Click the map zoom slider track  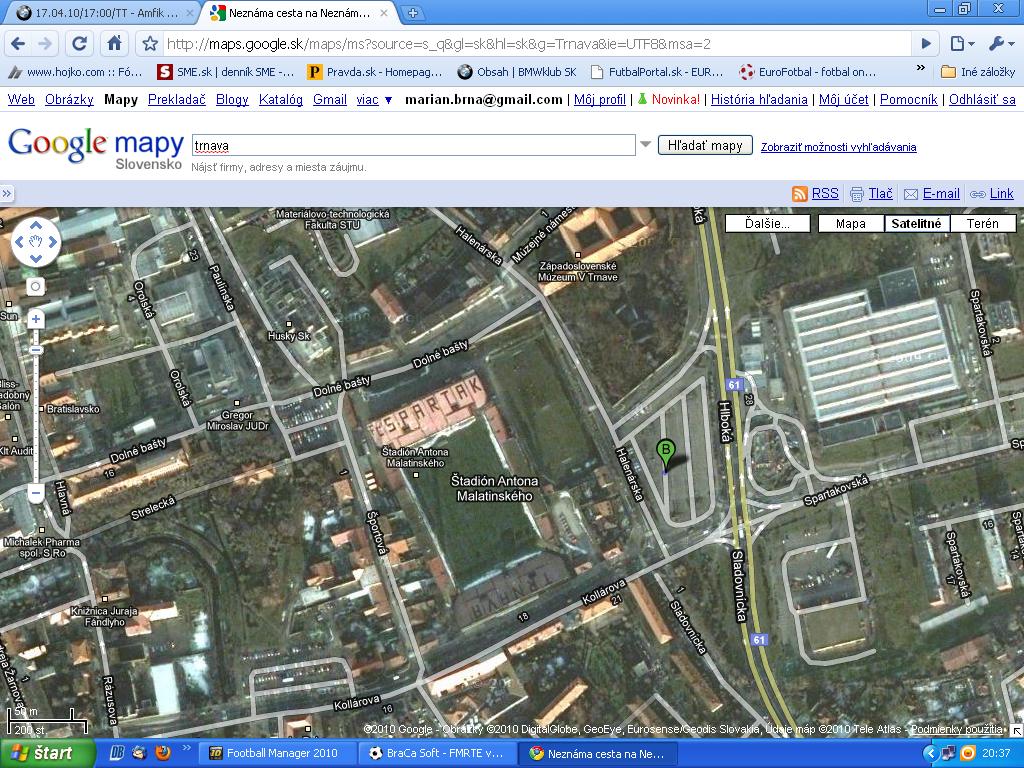coord(36,420)
